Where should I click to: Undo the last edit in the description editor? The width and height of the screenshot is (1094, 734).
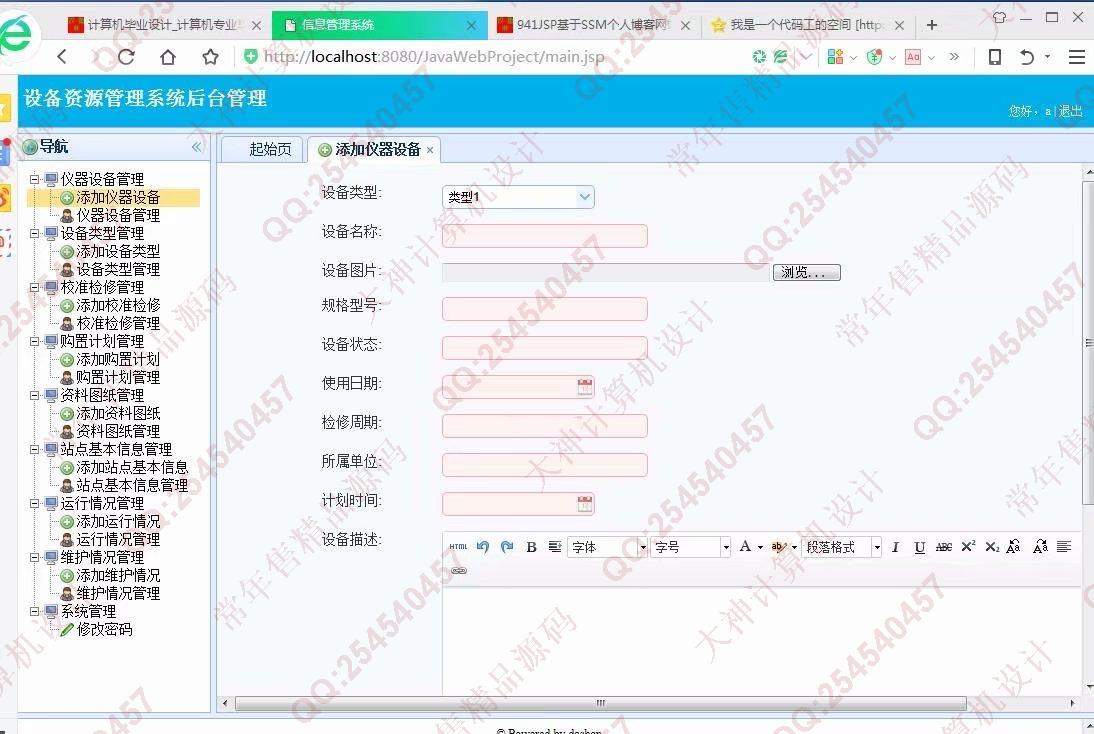(x=483, y=547)
